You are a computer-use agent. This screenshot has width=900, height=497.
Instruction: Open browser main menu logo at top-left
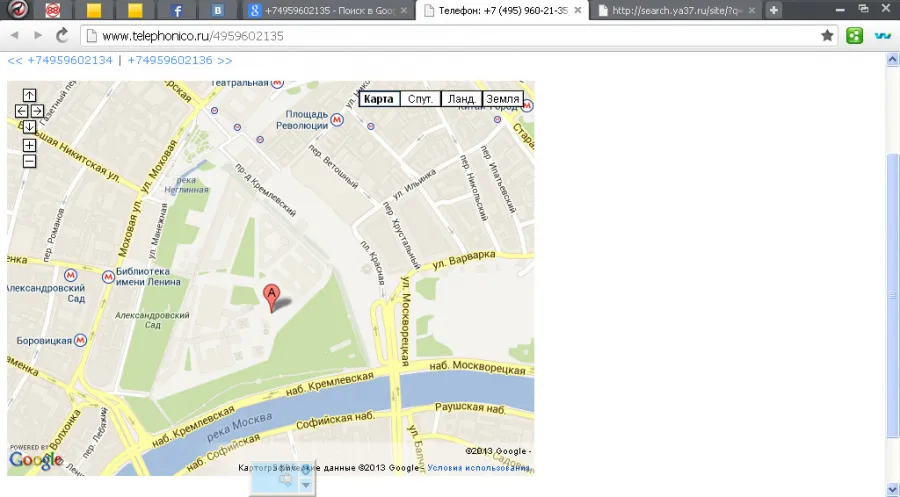tap(17, 10)
